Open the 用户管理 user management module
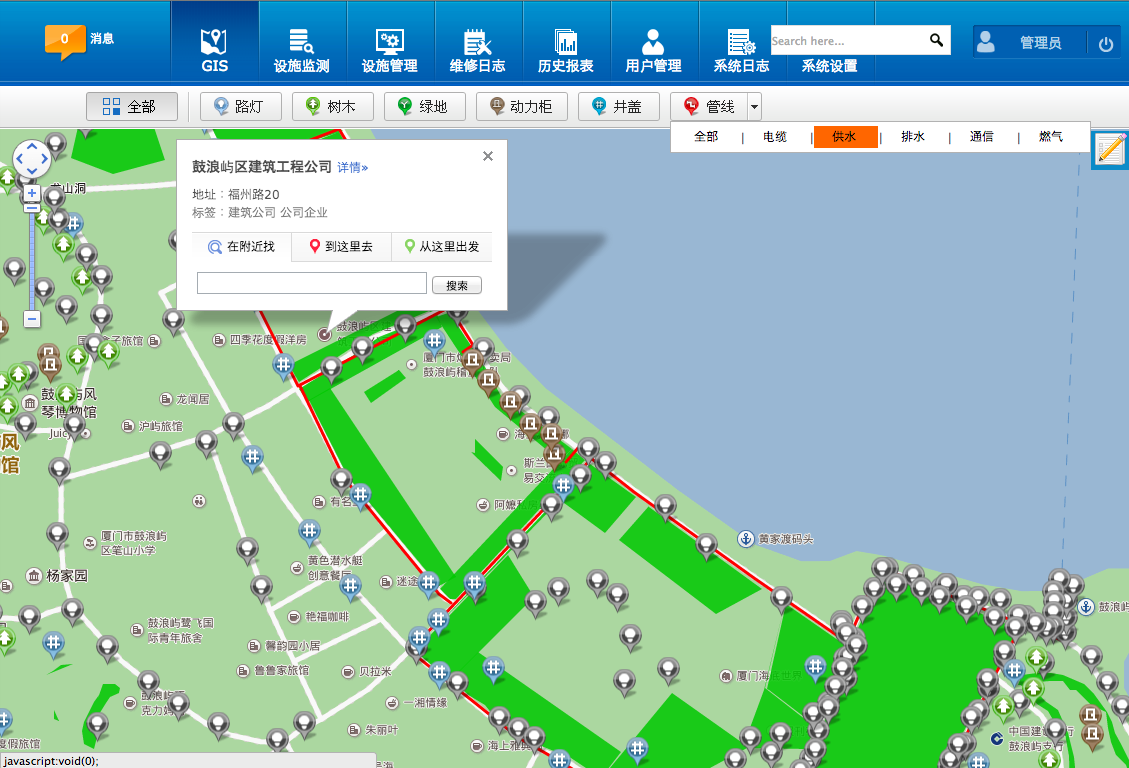The image size is (1129, 768). [x=654, y=40]
